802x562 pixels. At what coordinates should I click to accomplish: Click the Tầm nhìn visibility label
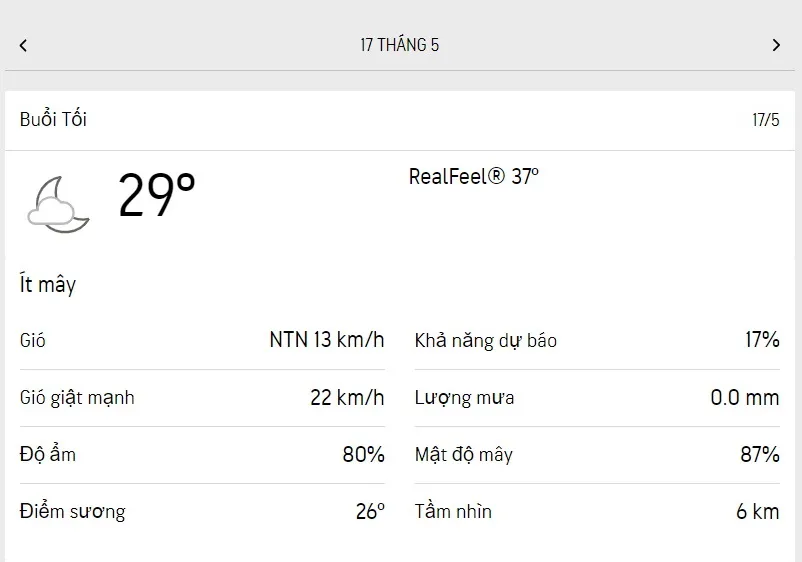(x=454, y=512)
